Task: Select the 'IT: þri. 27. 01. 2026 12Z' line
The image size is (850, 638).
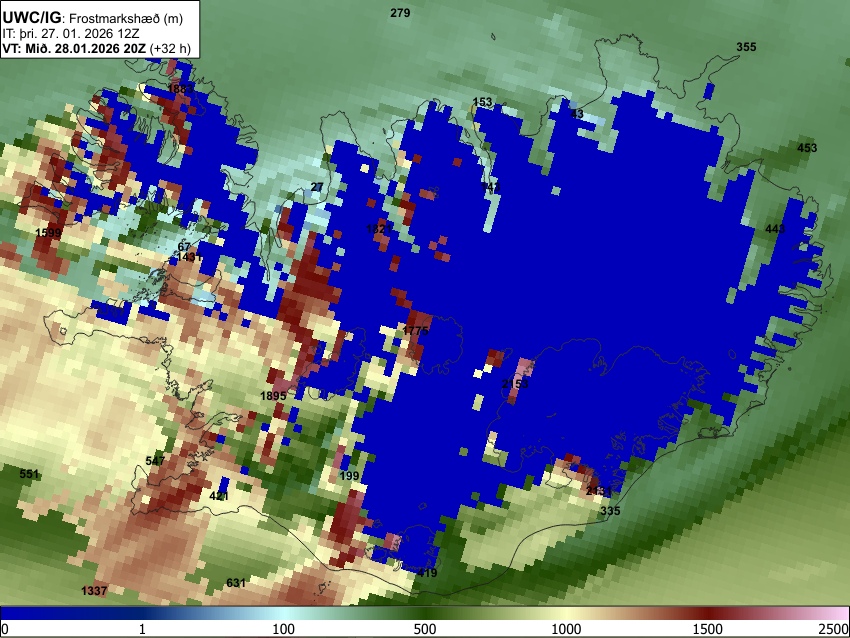Action: [70, 34]
